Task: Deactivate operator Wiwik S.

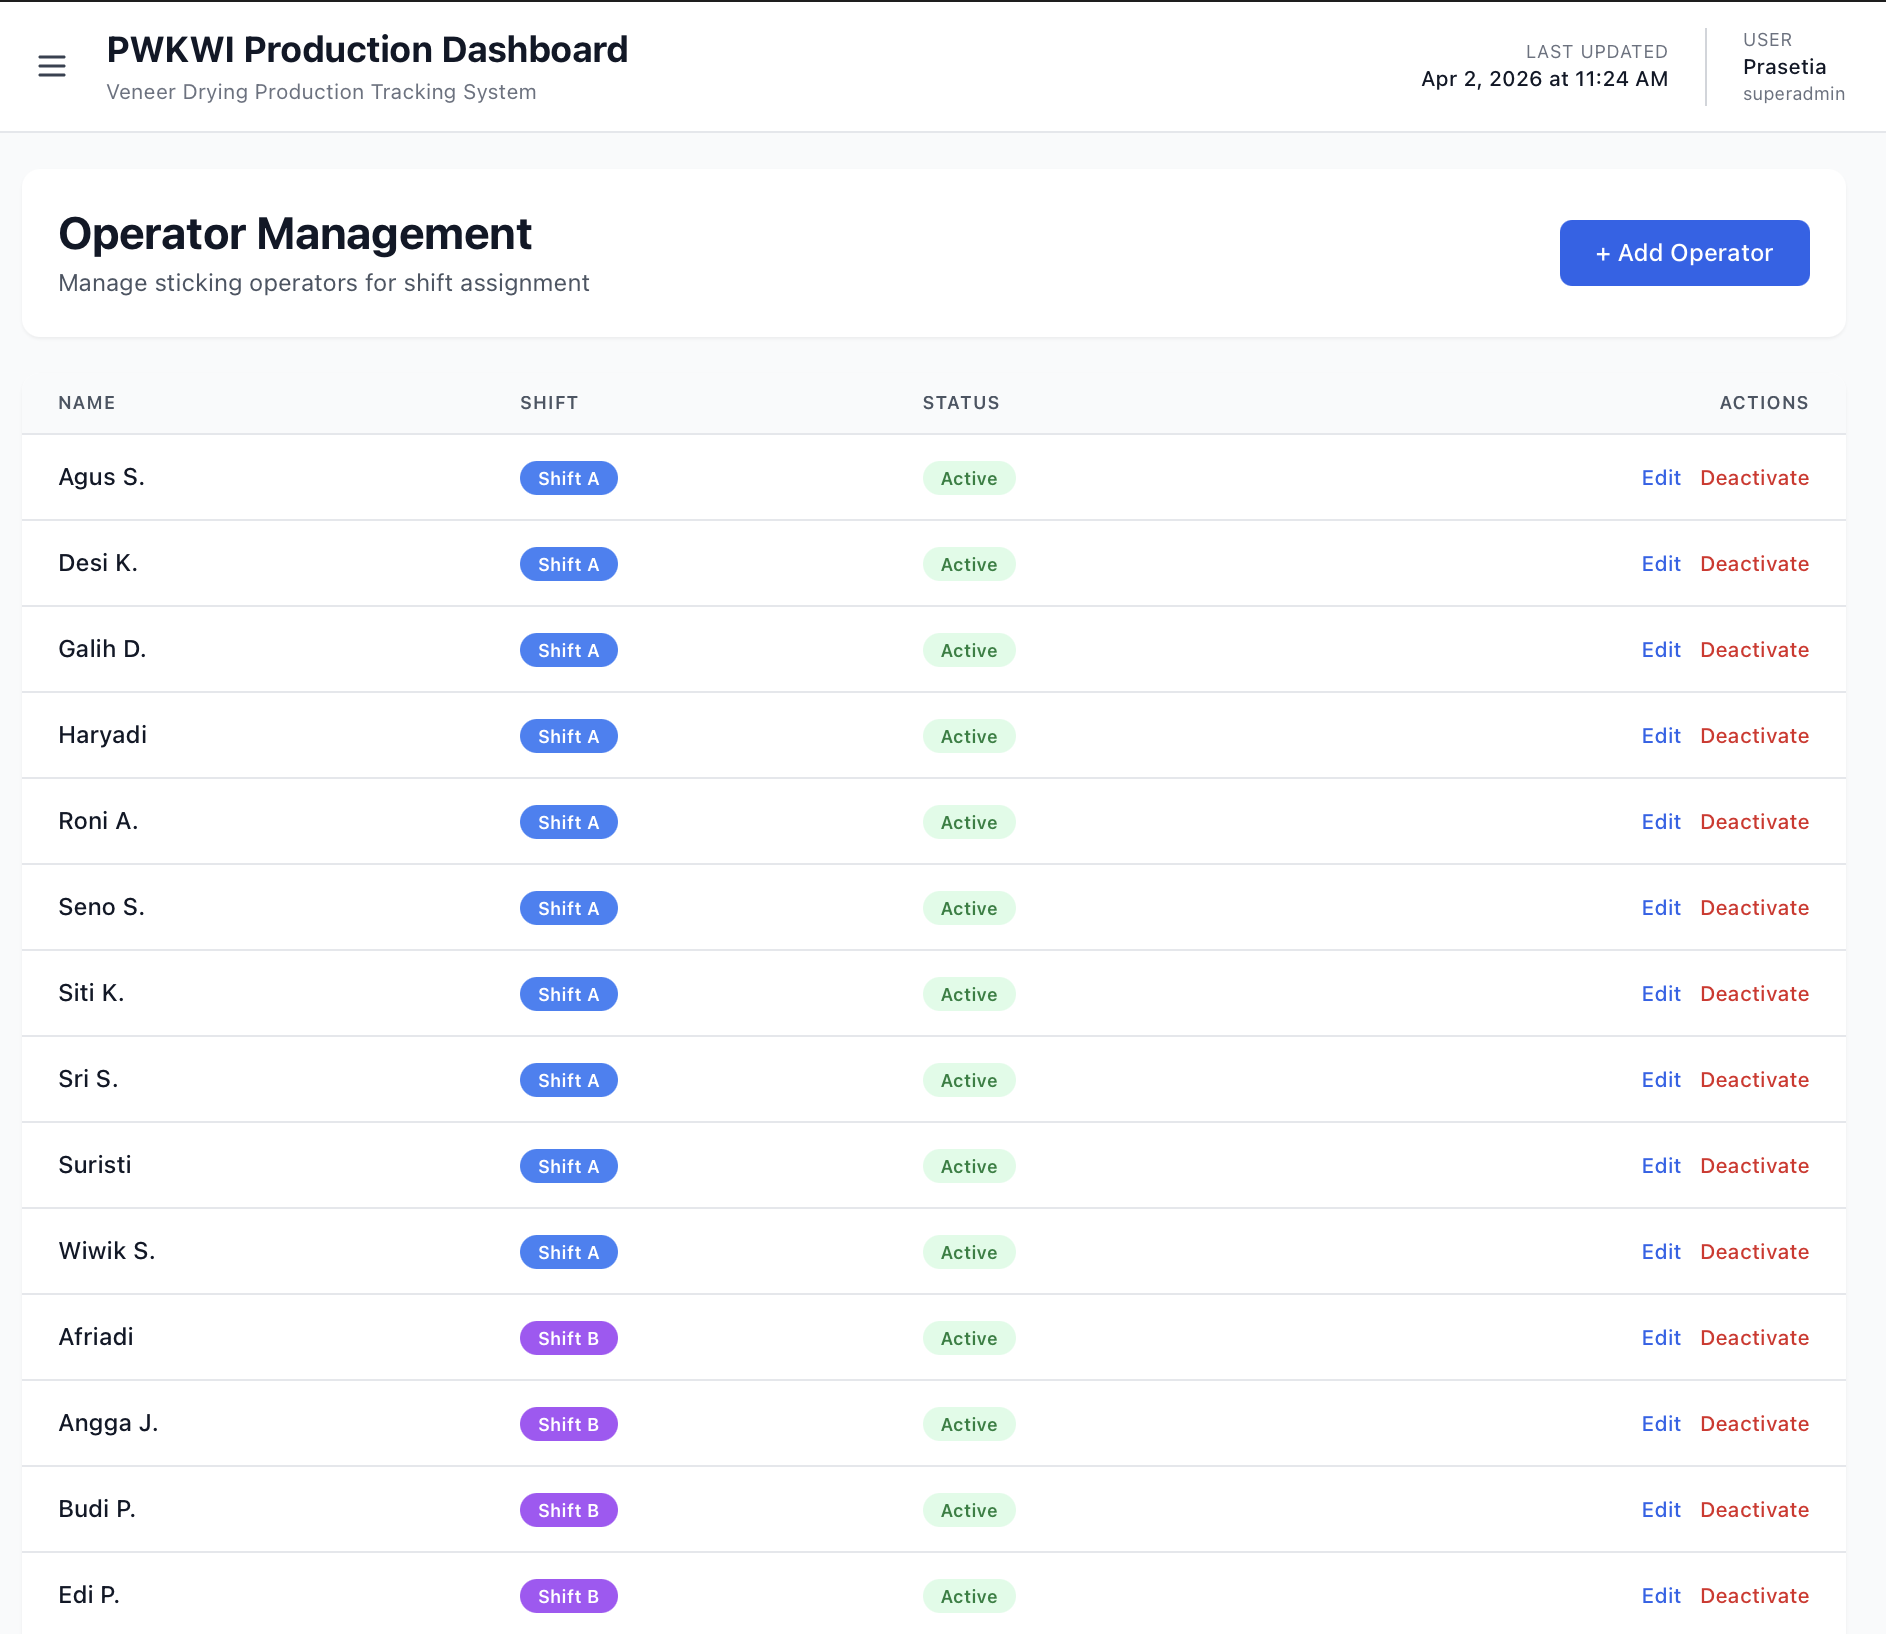Action: pos(1754,1252)
